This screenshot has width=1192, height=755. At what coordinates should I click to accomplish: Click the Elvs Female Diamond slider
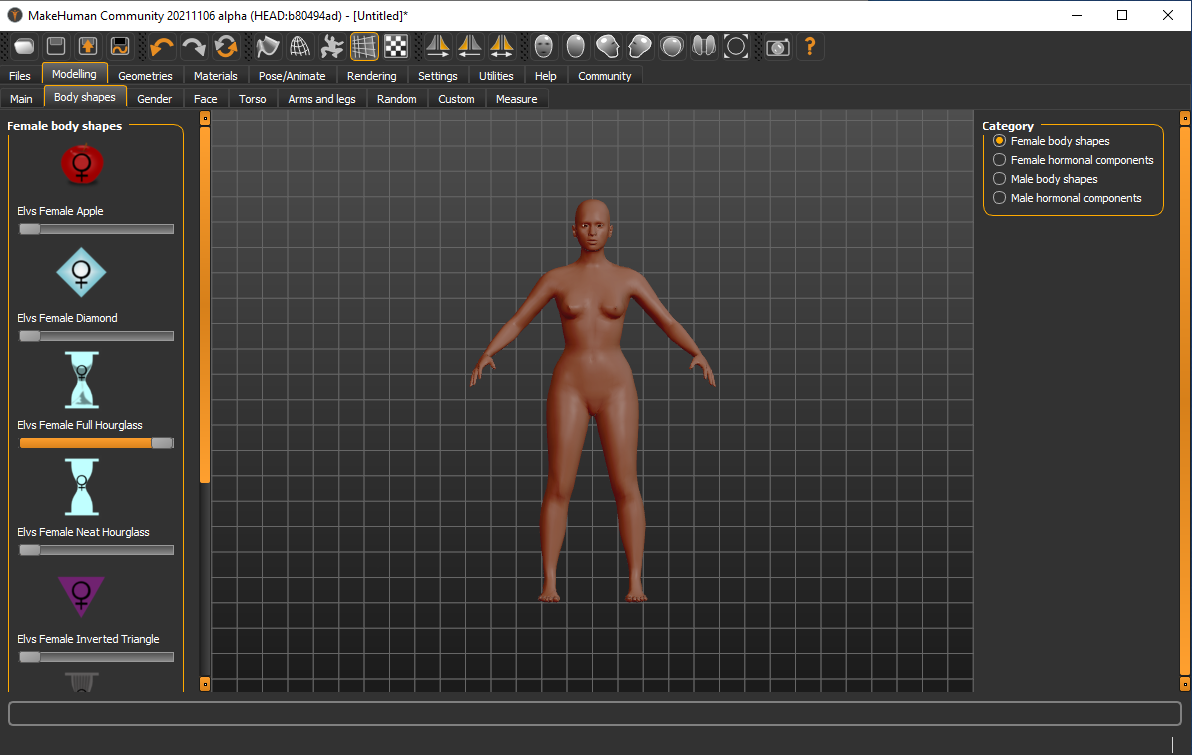coord(96,336)
